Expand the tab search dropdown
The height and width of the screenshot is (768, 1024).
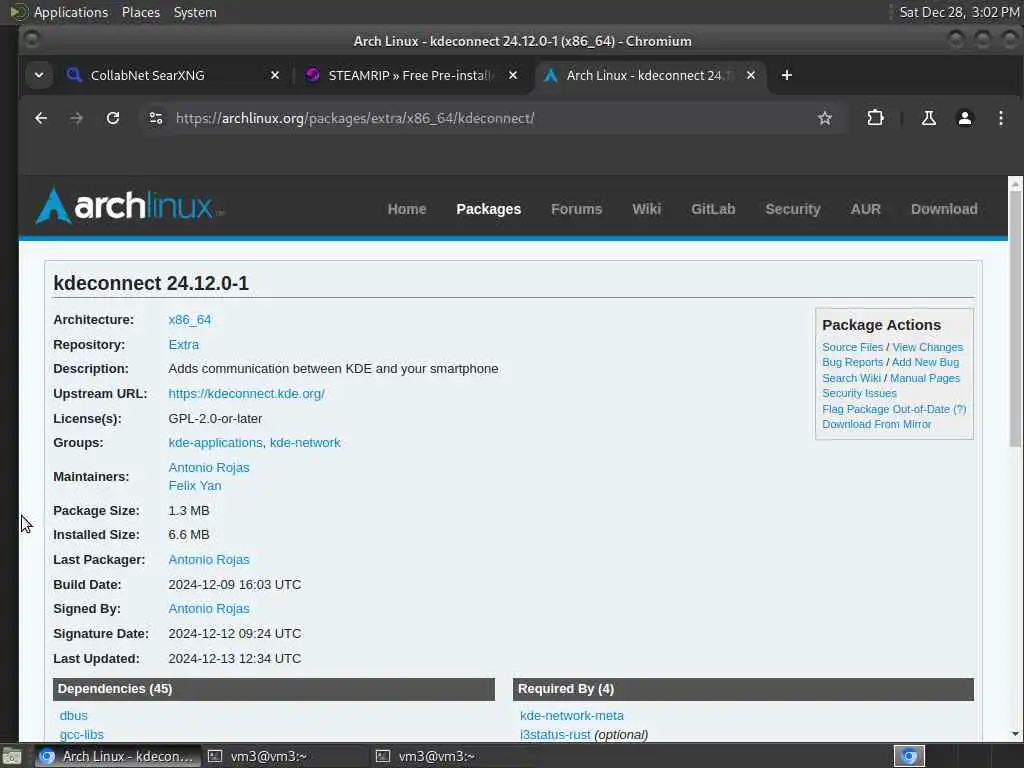pyautogui.click(x=39, y=75)
